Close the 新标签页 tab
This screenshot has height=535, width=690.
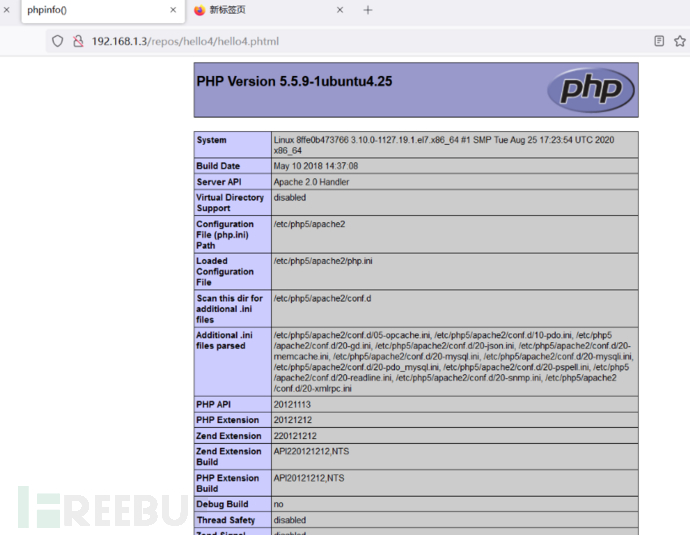(340, 10)
